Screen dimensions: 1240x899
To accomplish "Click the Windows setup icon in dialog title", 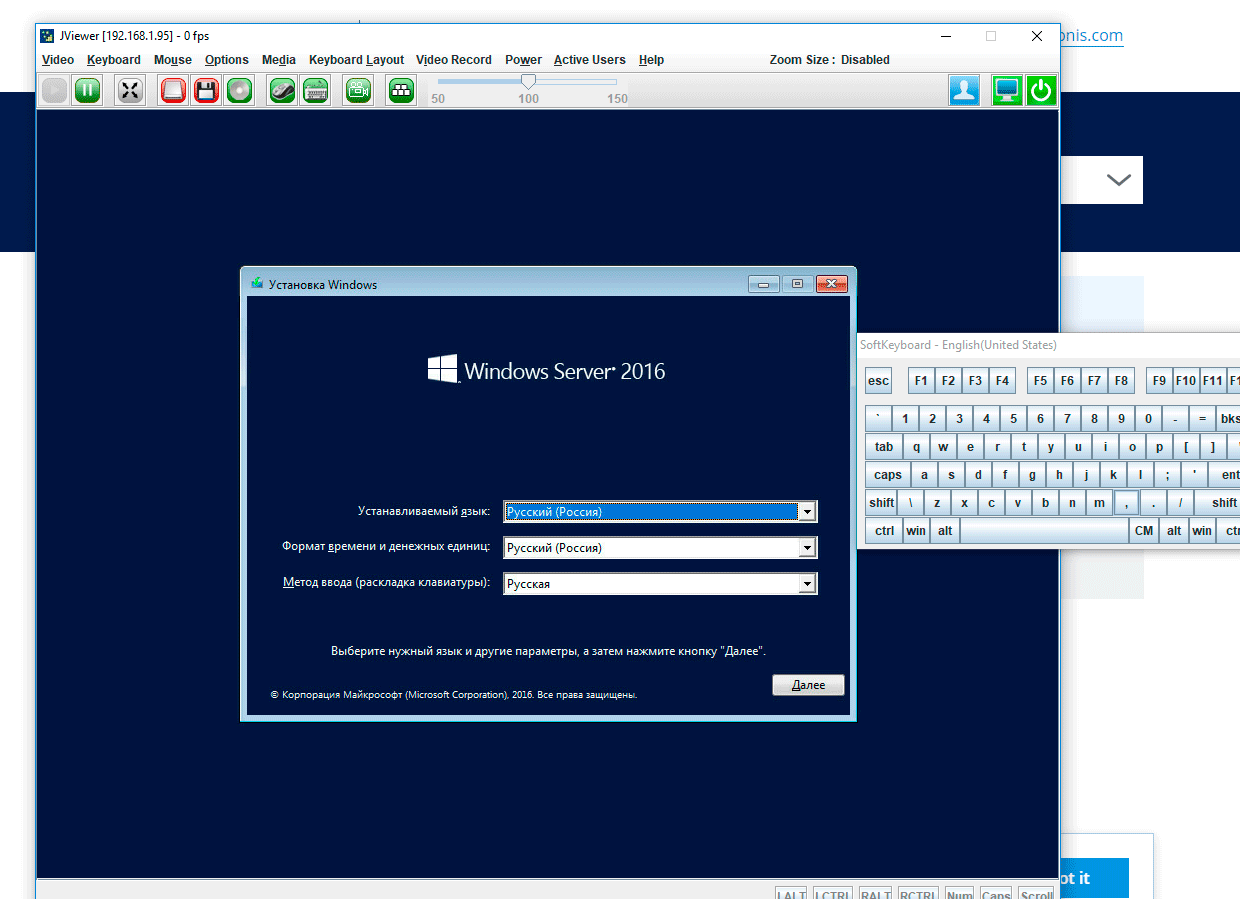I will [x=258, y=284].
